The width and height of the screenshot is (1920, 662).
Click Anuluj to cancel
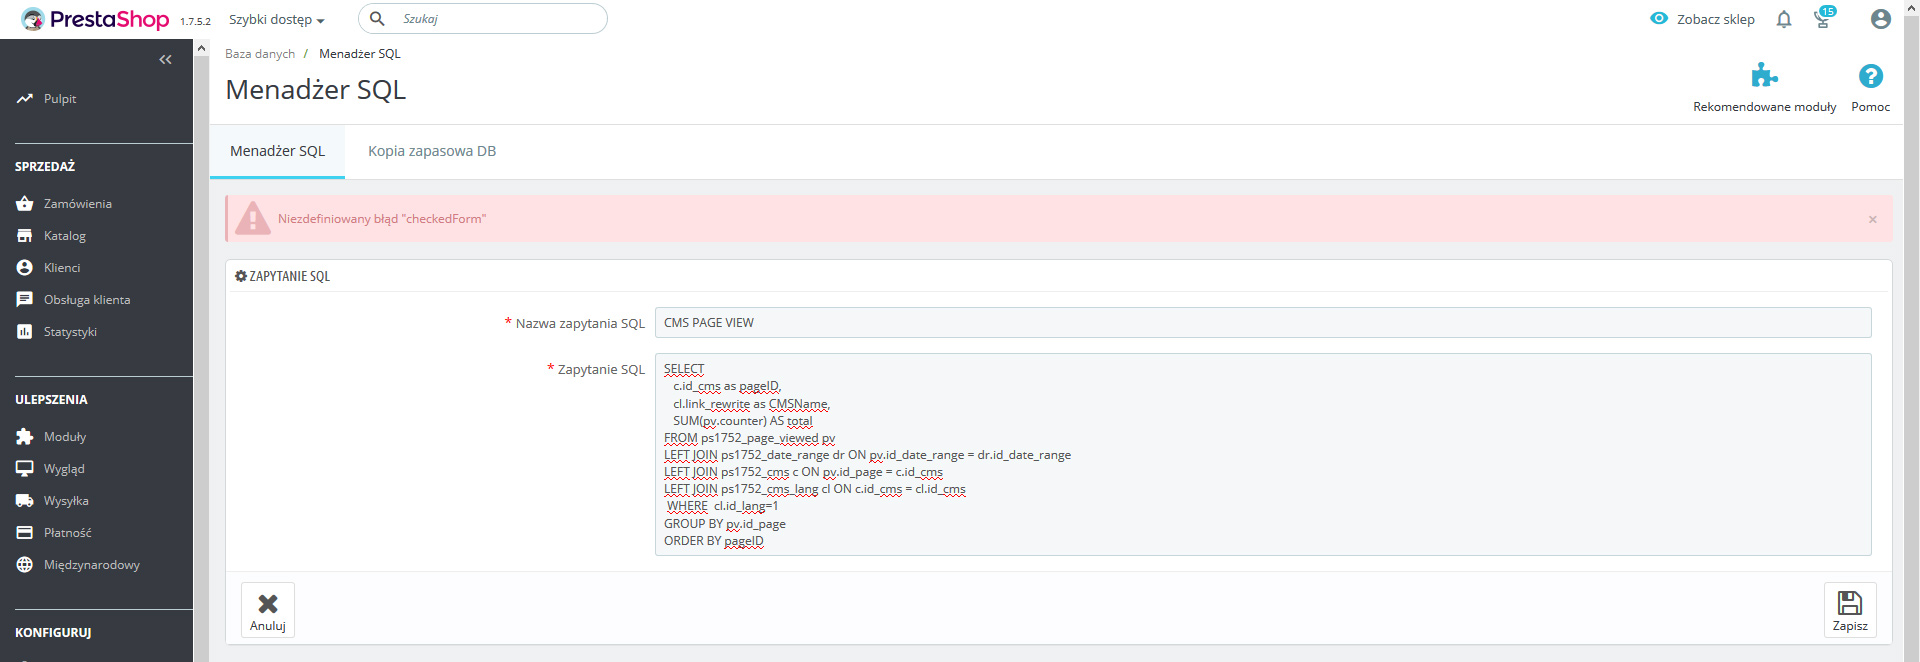click(x=268, y=610)
